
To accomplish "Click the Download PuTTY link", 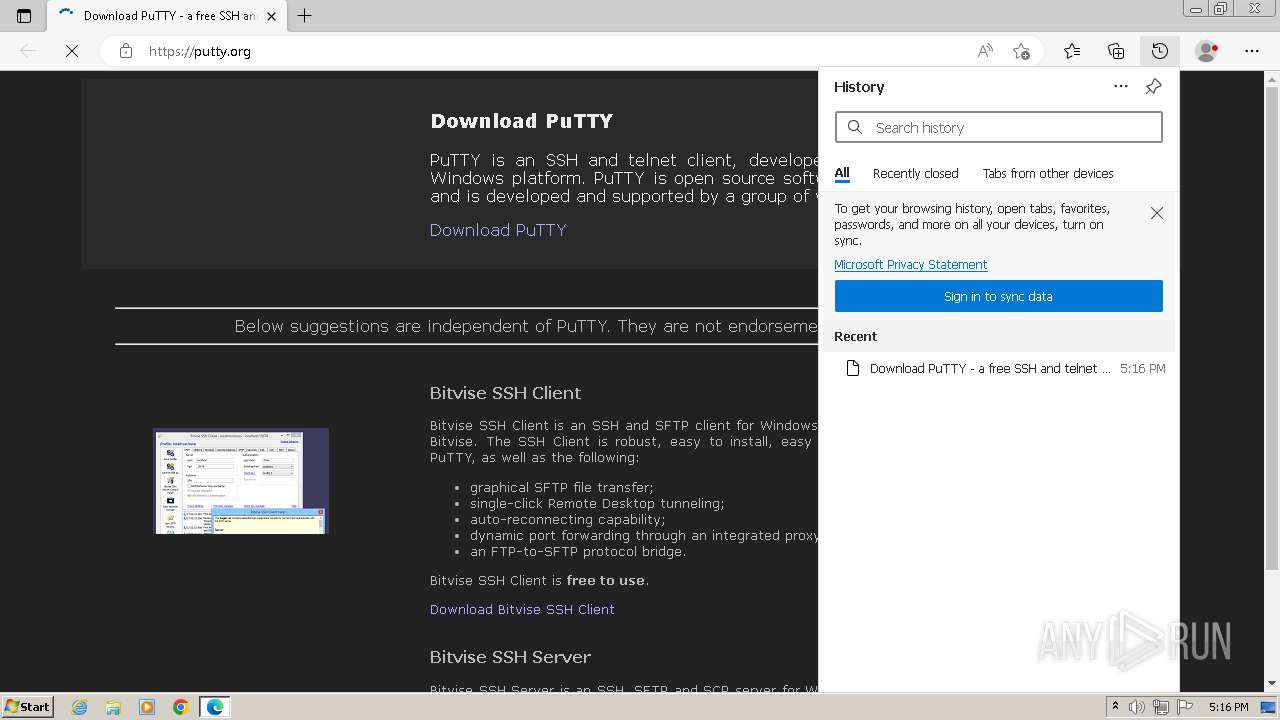I will click(498, 230).
